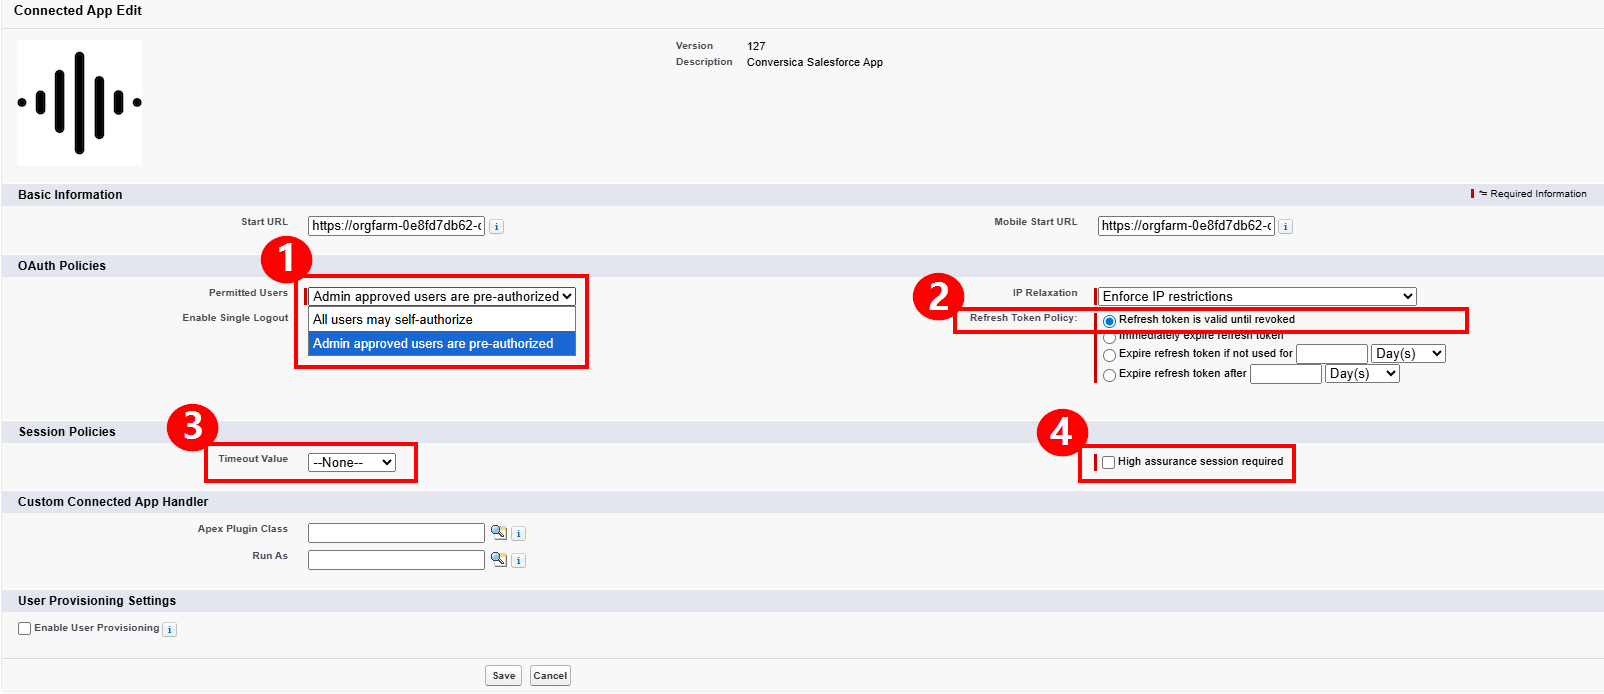Open Day(s) unit dropdown for unused token

pos(1408,354)
